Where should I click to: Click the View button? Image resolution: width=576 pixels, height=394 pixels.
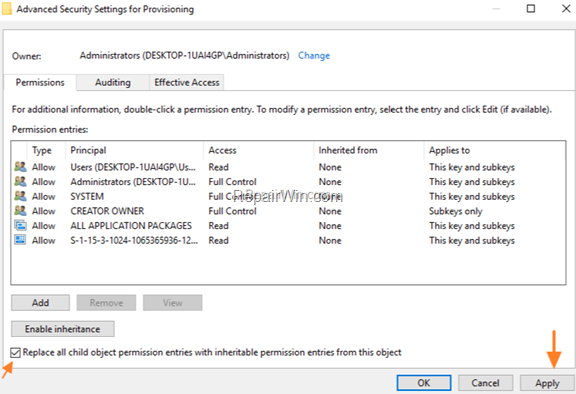173,303
